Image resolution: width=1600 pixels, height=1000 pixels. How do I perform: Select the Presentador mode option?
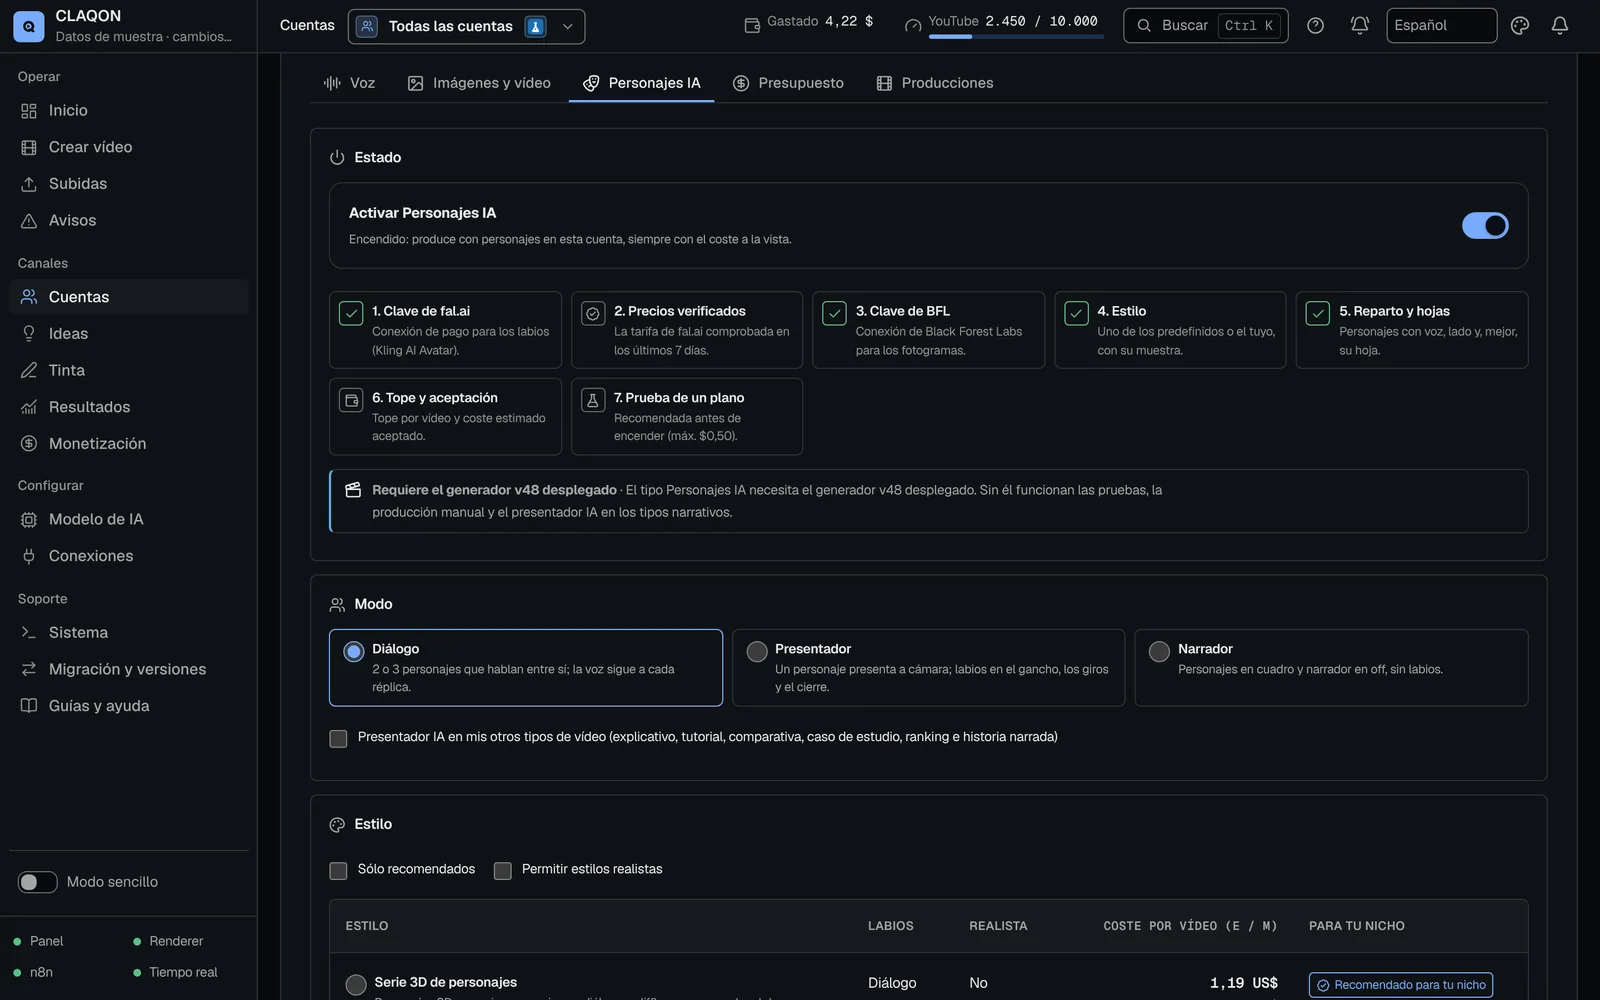[928, 668]
